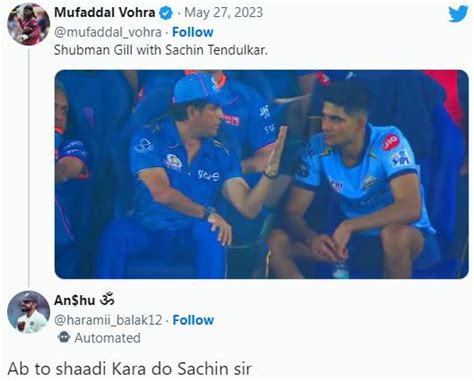
Task: Click the vertical thread line between tweets
Action: (29, 168)
